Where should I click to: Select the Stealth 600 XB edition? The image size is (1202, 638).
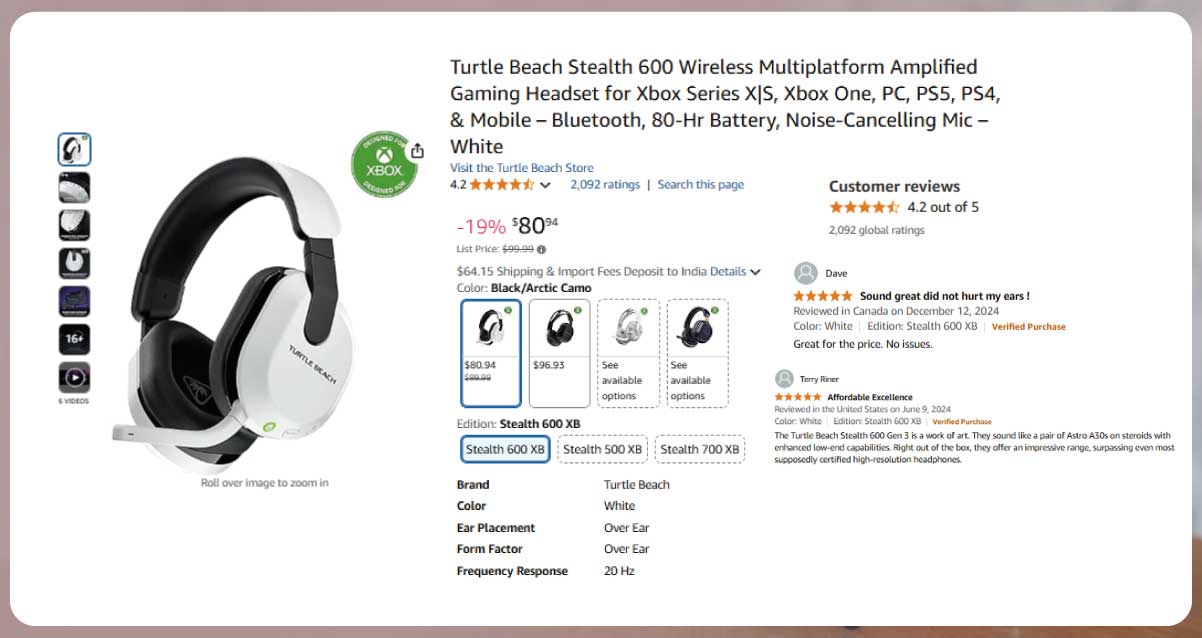pos(505,449)
